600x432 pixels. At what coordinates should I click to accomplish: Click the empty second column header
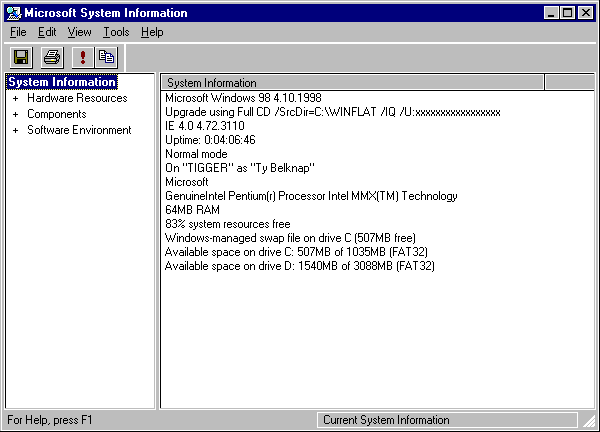569,83
